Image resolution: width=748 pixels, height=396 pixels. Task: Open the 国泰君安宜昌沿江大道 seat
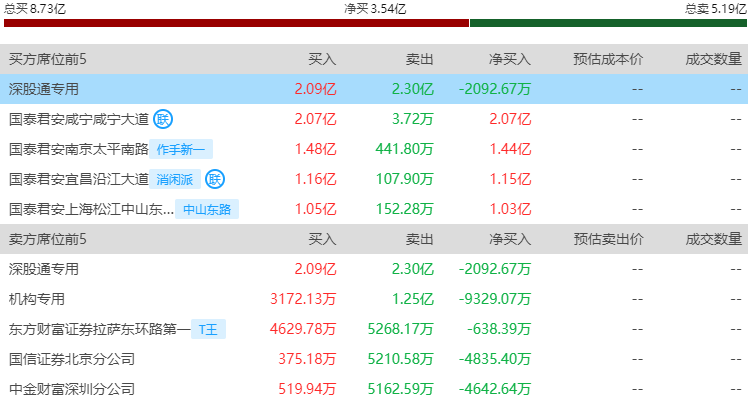coord(79,179)
